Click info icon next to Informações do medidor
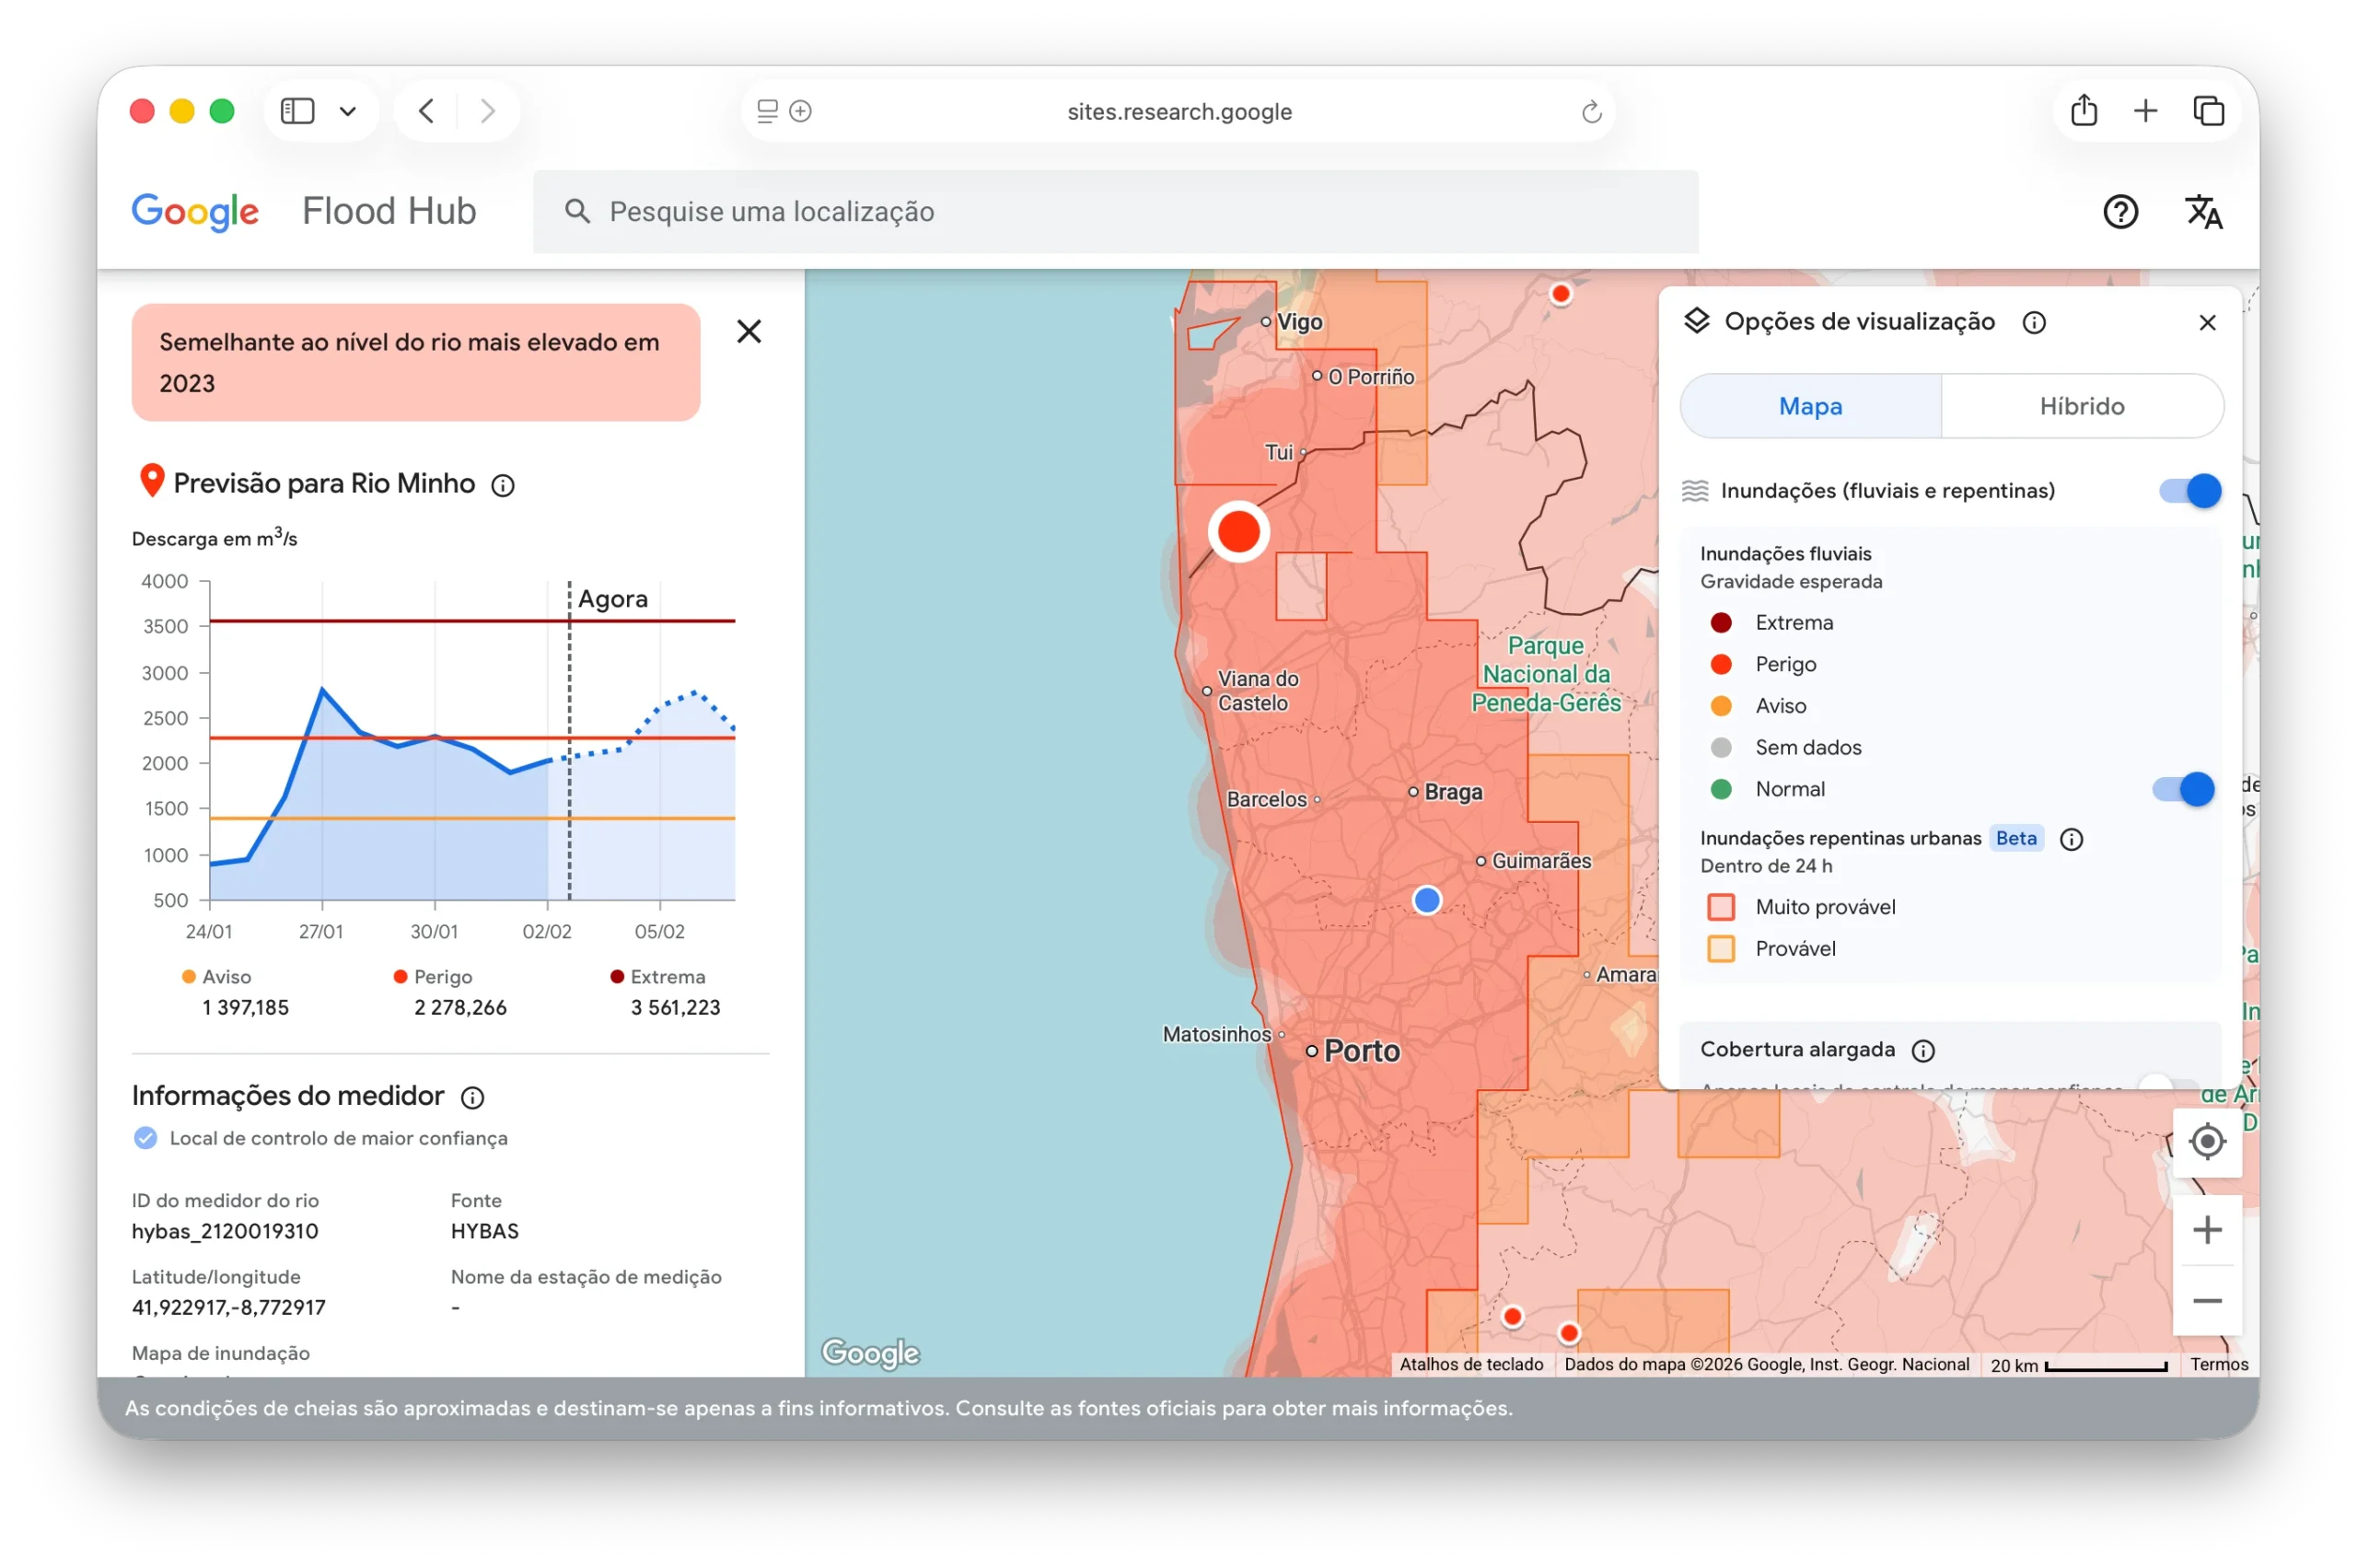Screen dimensions: 2357x1568 click(472, 1098)
